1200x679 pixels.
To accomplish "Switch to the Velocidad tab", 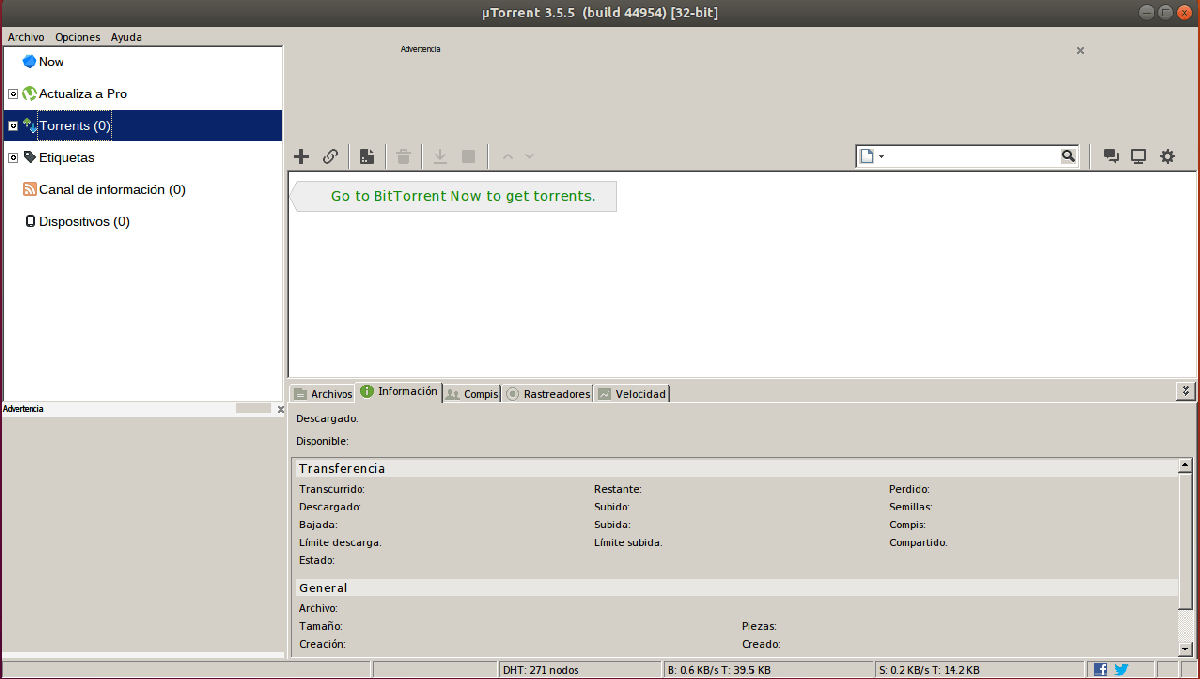I will 638,393.
